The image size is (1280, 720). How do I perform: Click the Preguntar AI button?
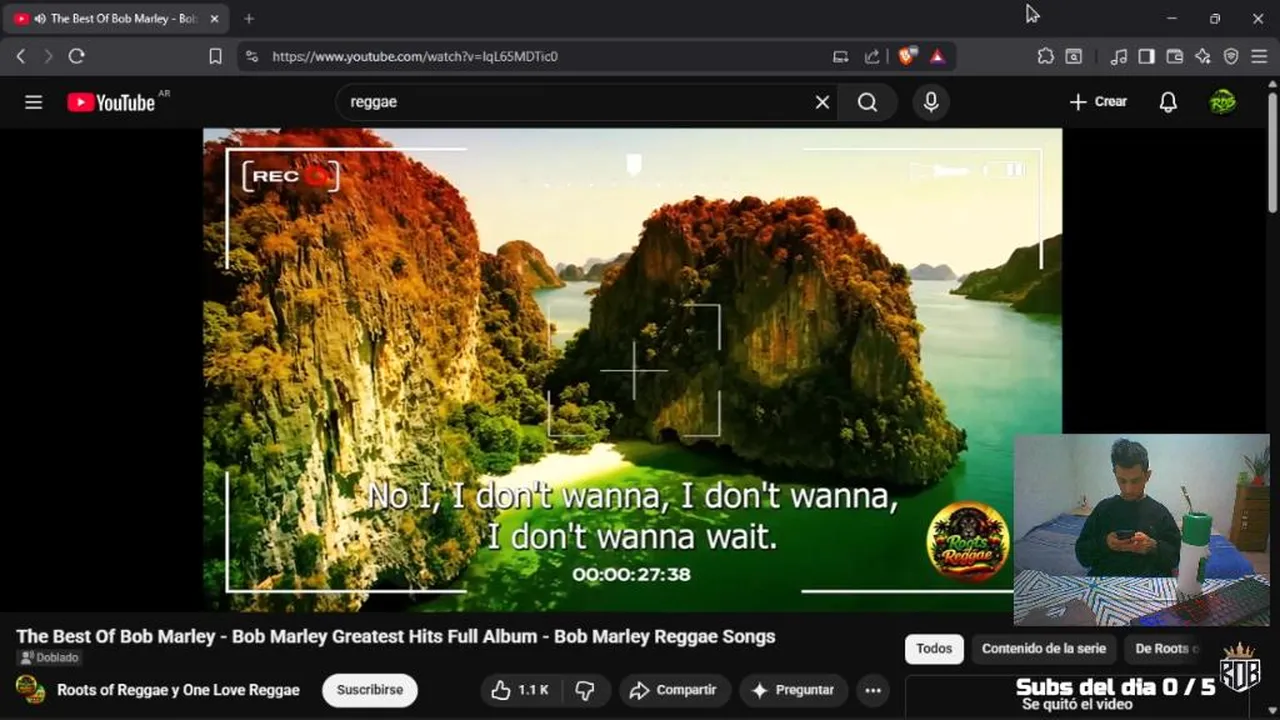[x=793, y=690]
